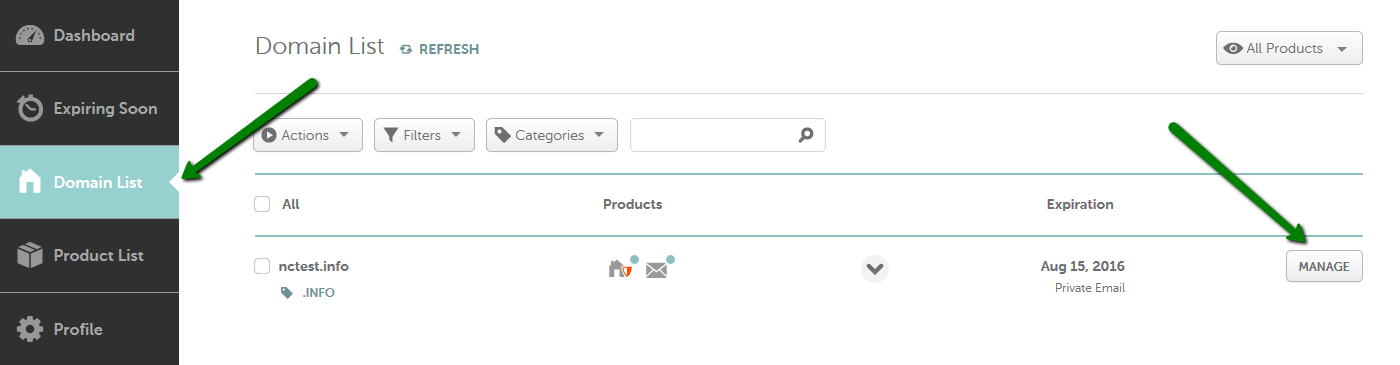Click the Profile gear icon
The image size is (1400, 365).
click(30, 329)
